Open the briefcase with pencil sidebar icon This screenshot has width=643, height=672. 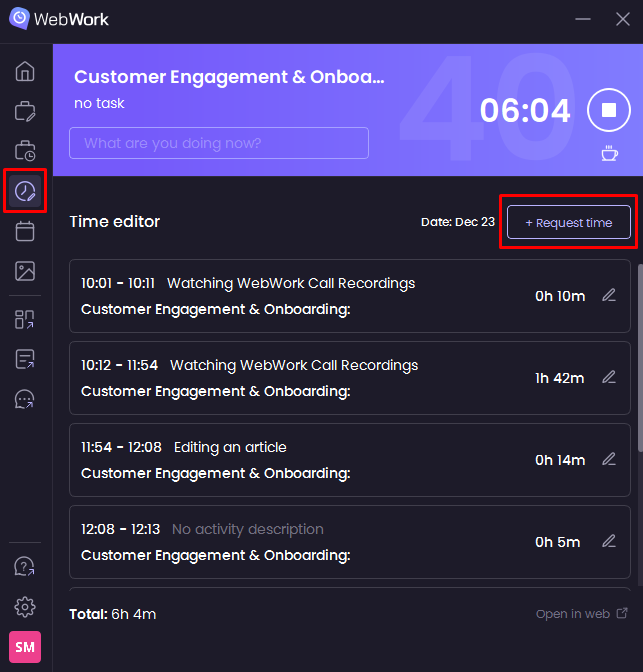click(x=25, y=111)
